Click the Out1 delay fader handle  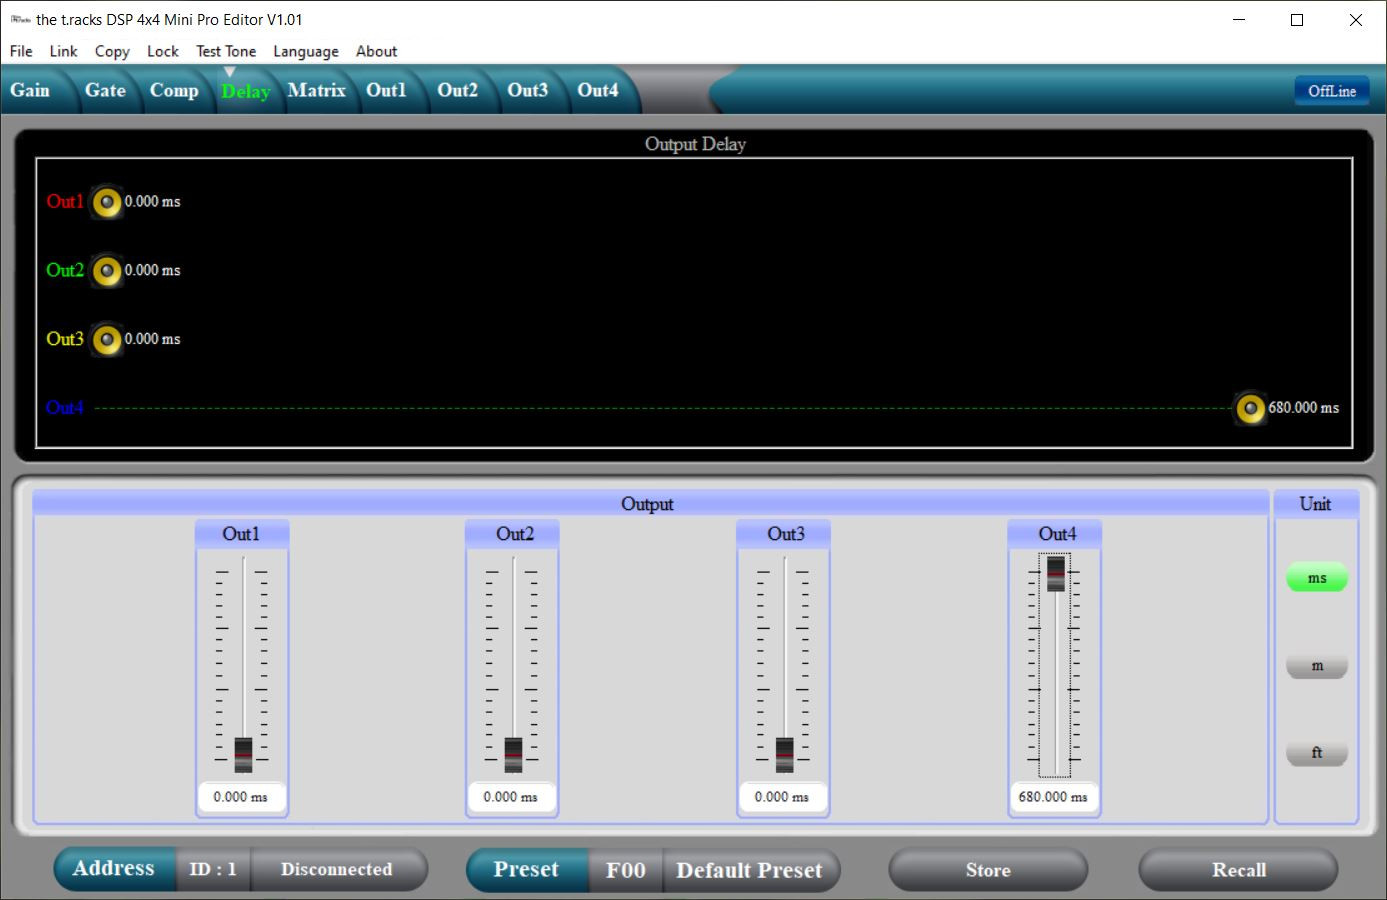(243, 755)
